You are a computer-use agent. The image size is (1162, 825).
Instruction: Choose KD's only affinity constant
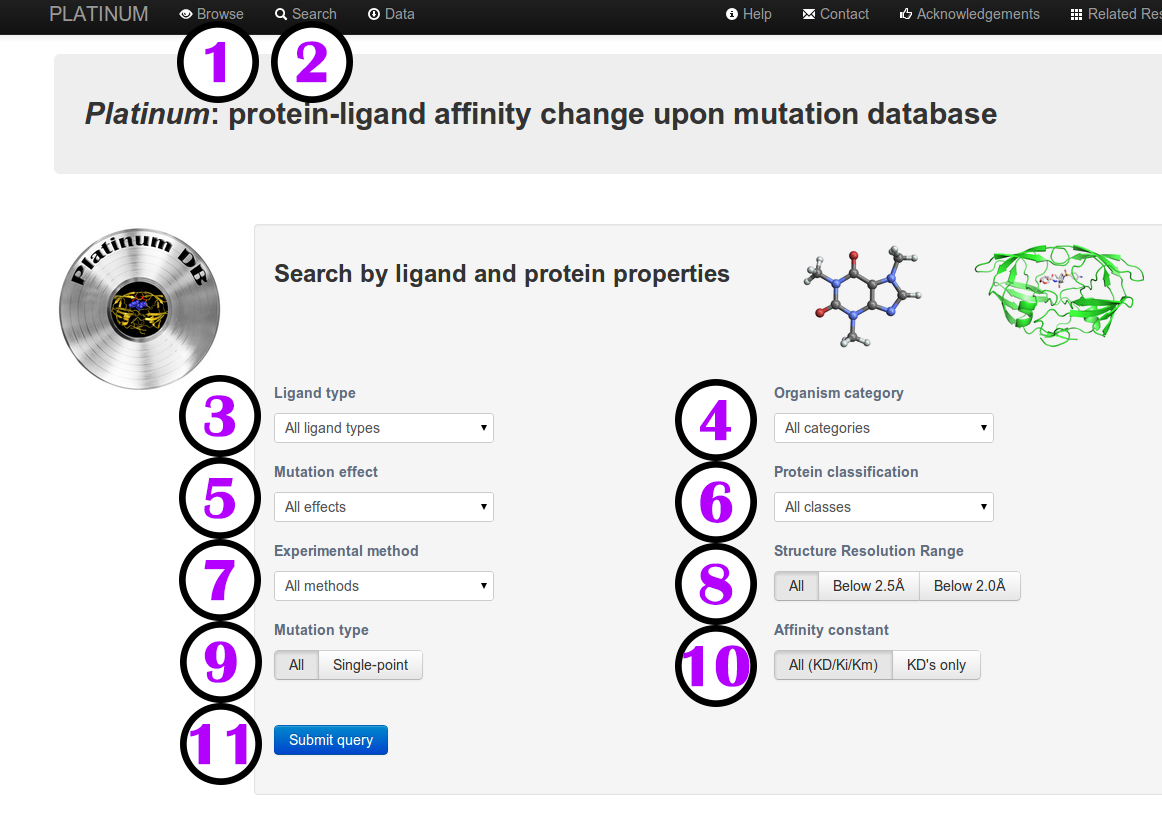[936, 665]
